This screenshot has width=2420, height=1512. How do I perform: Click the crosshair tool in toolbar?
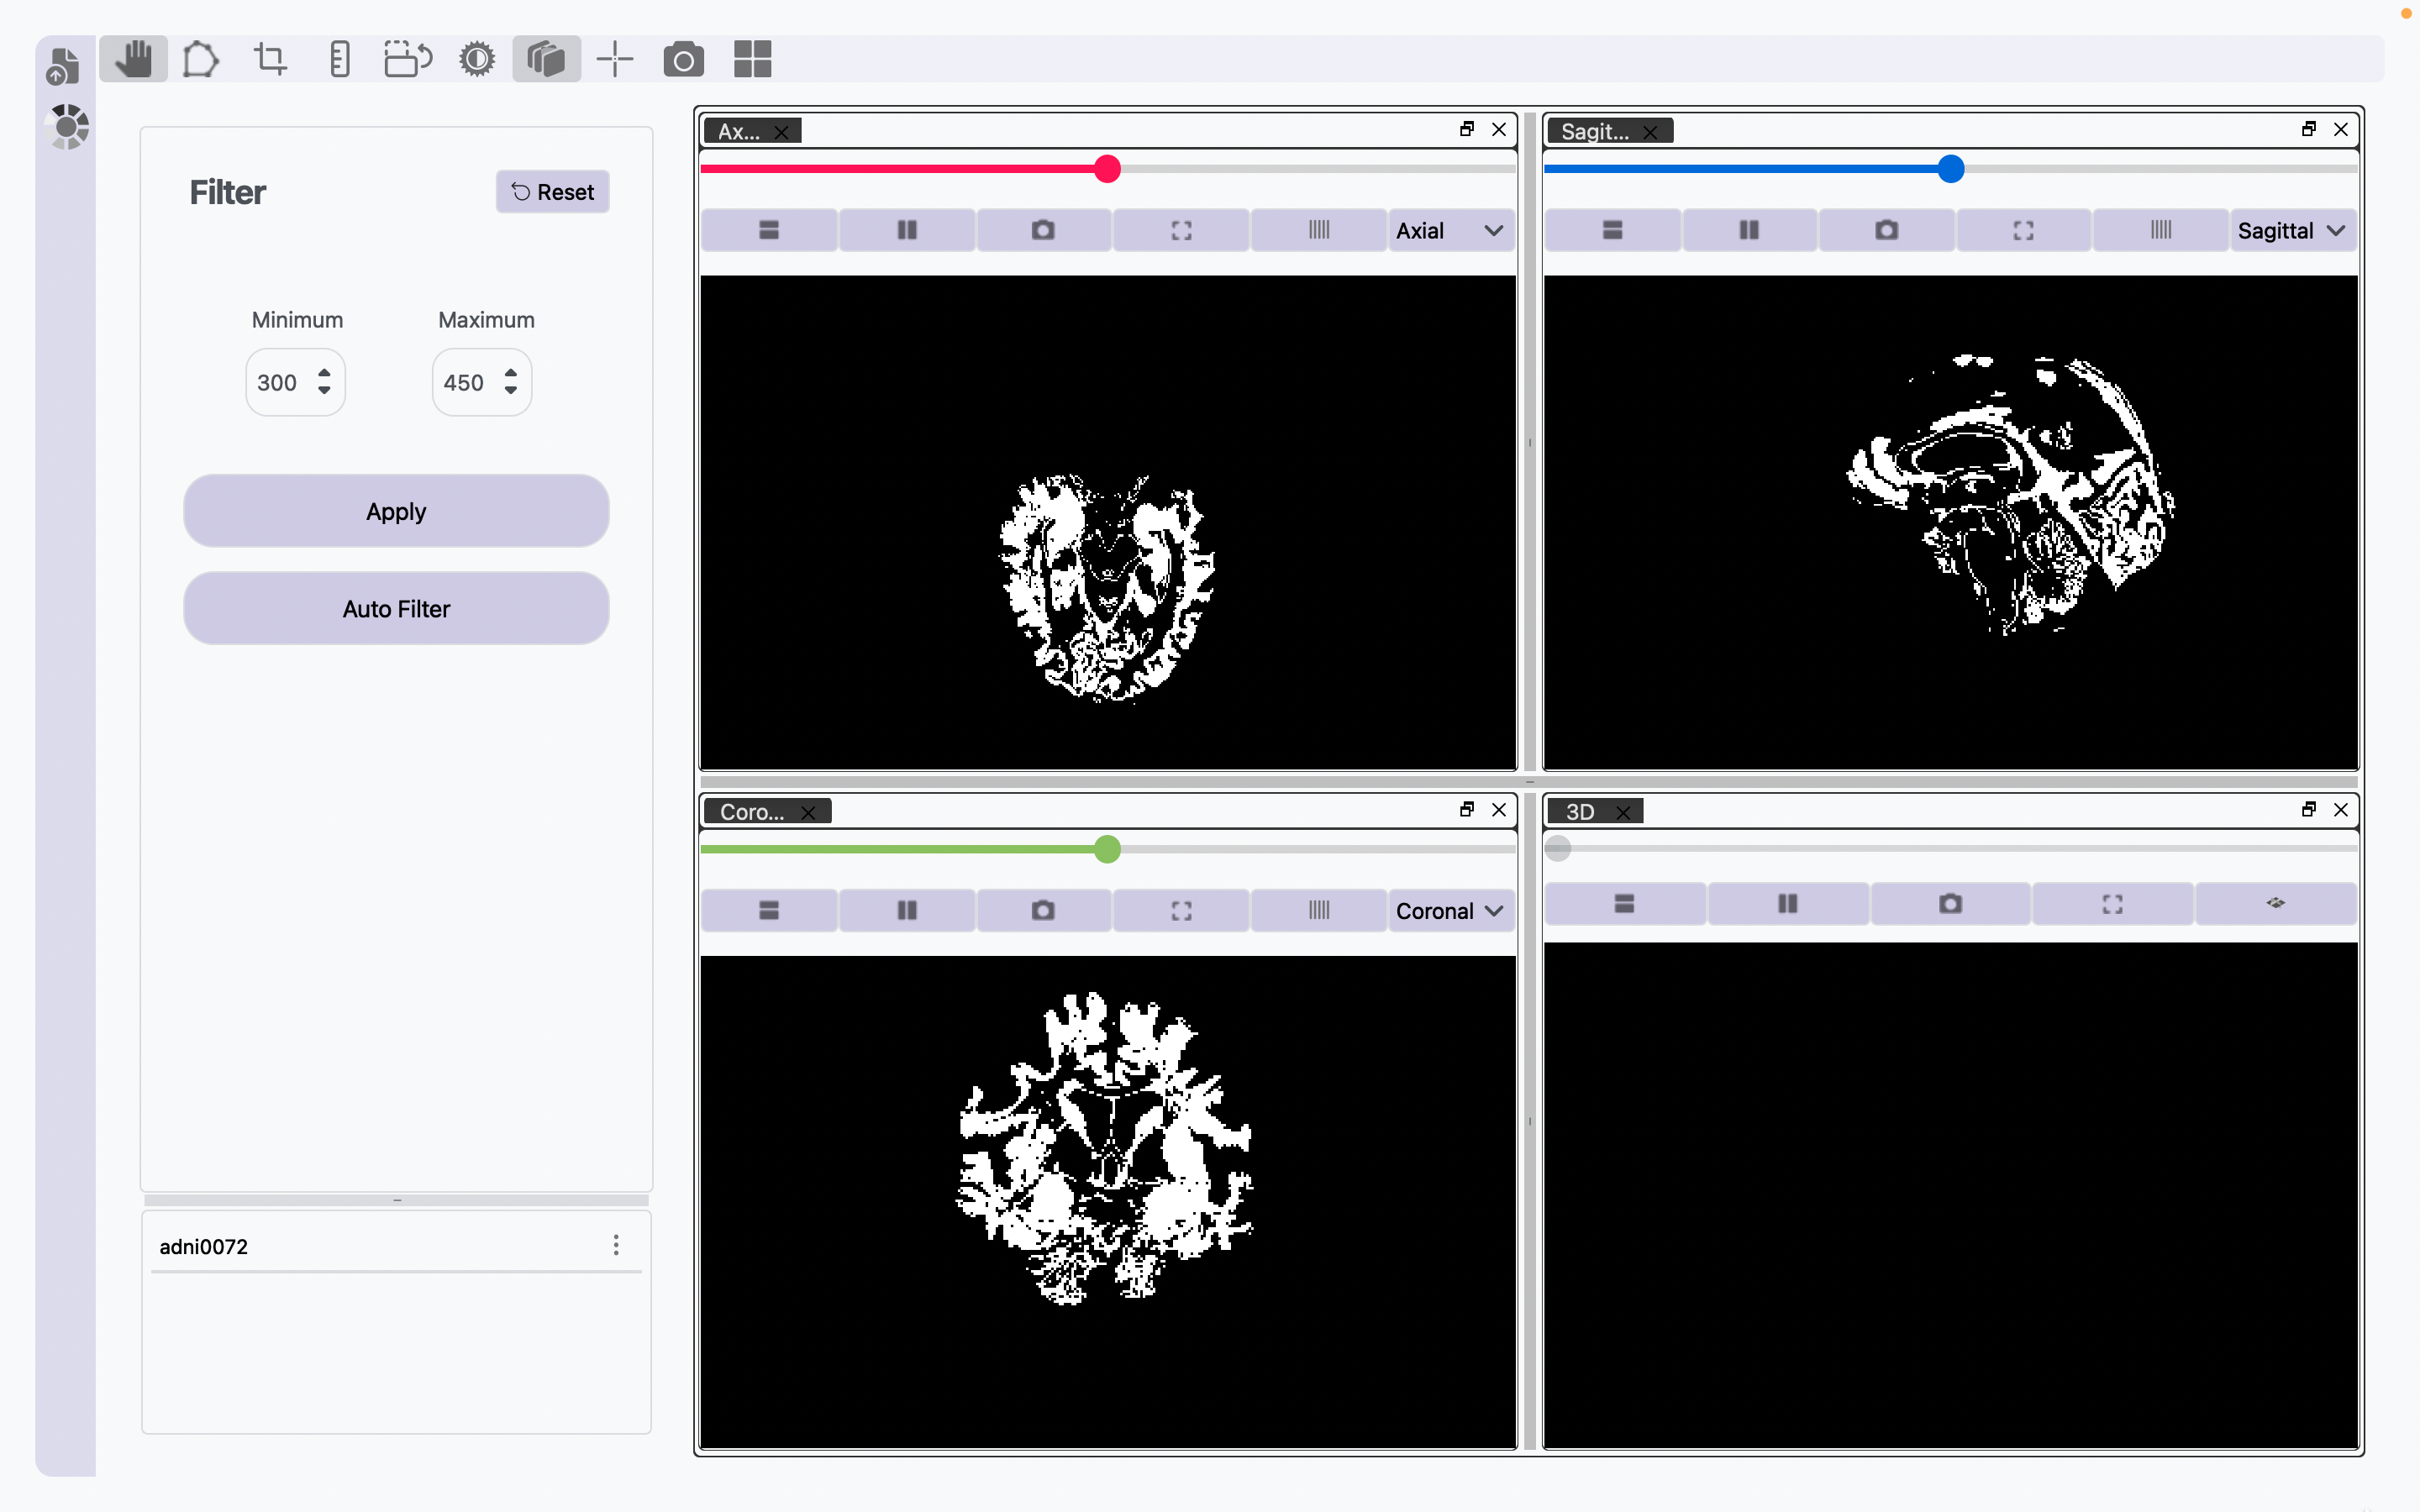[x=615, y=59]
